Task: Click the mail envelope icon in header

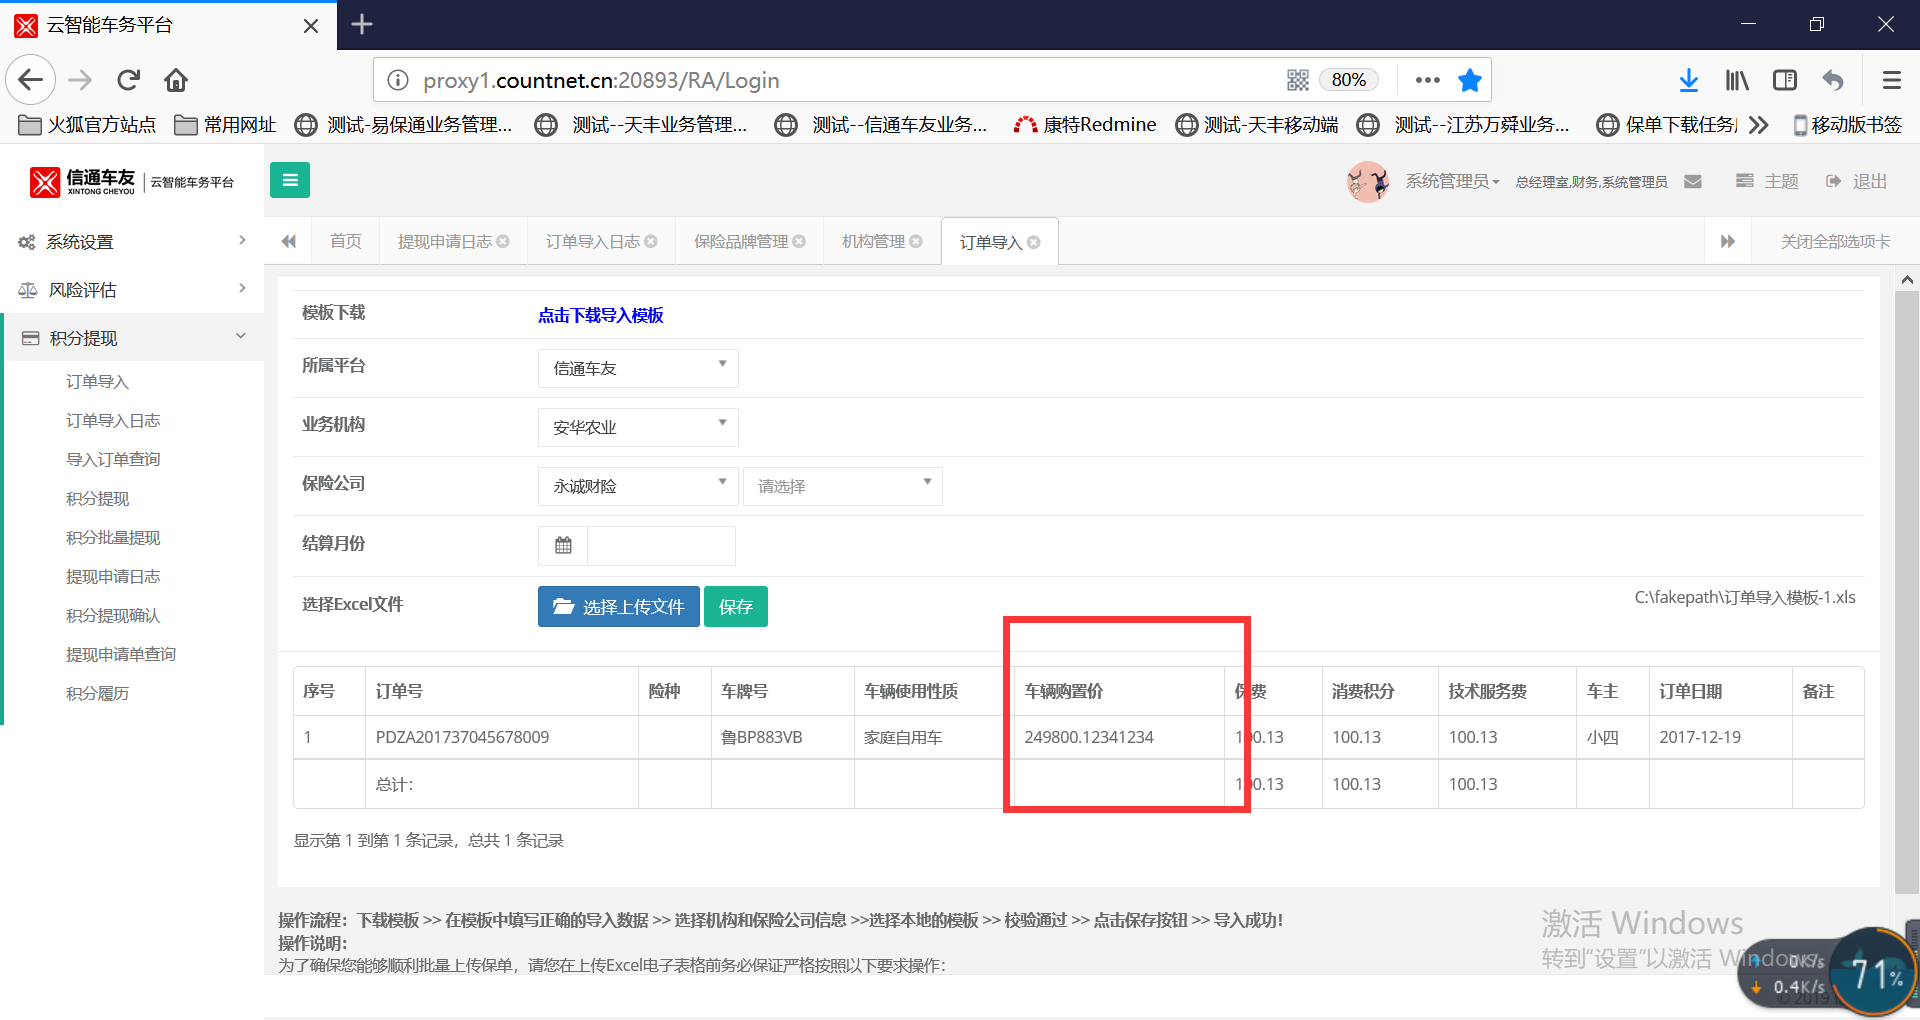Action: pos(1693,181)
